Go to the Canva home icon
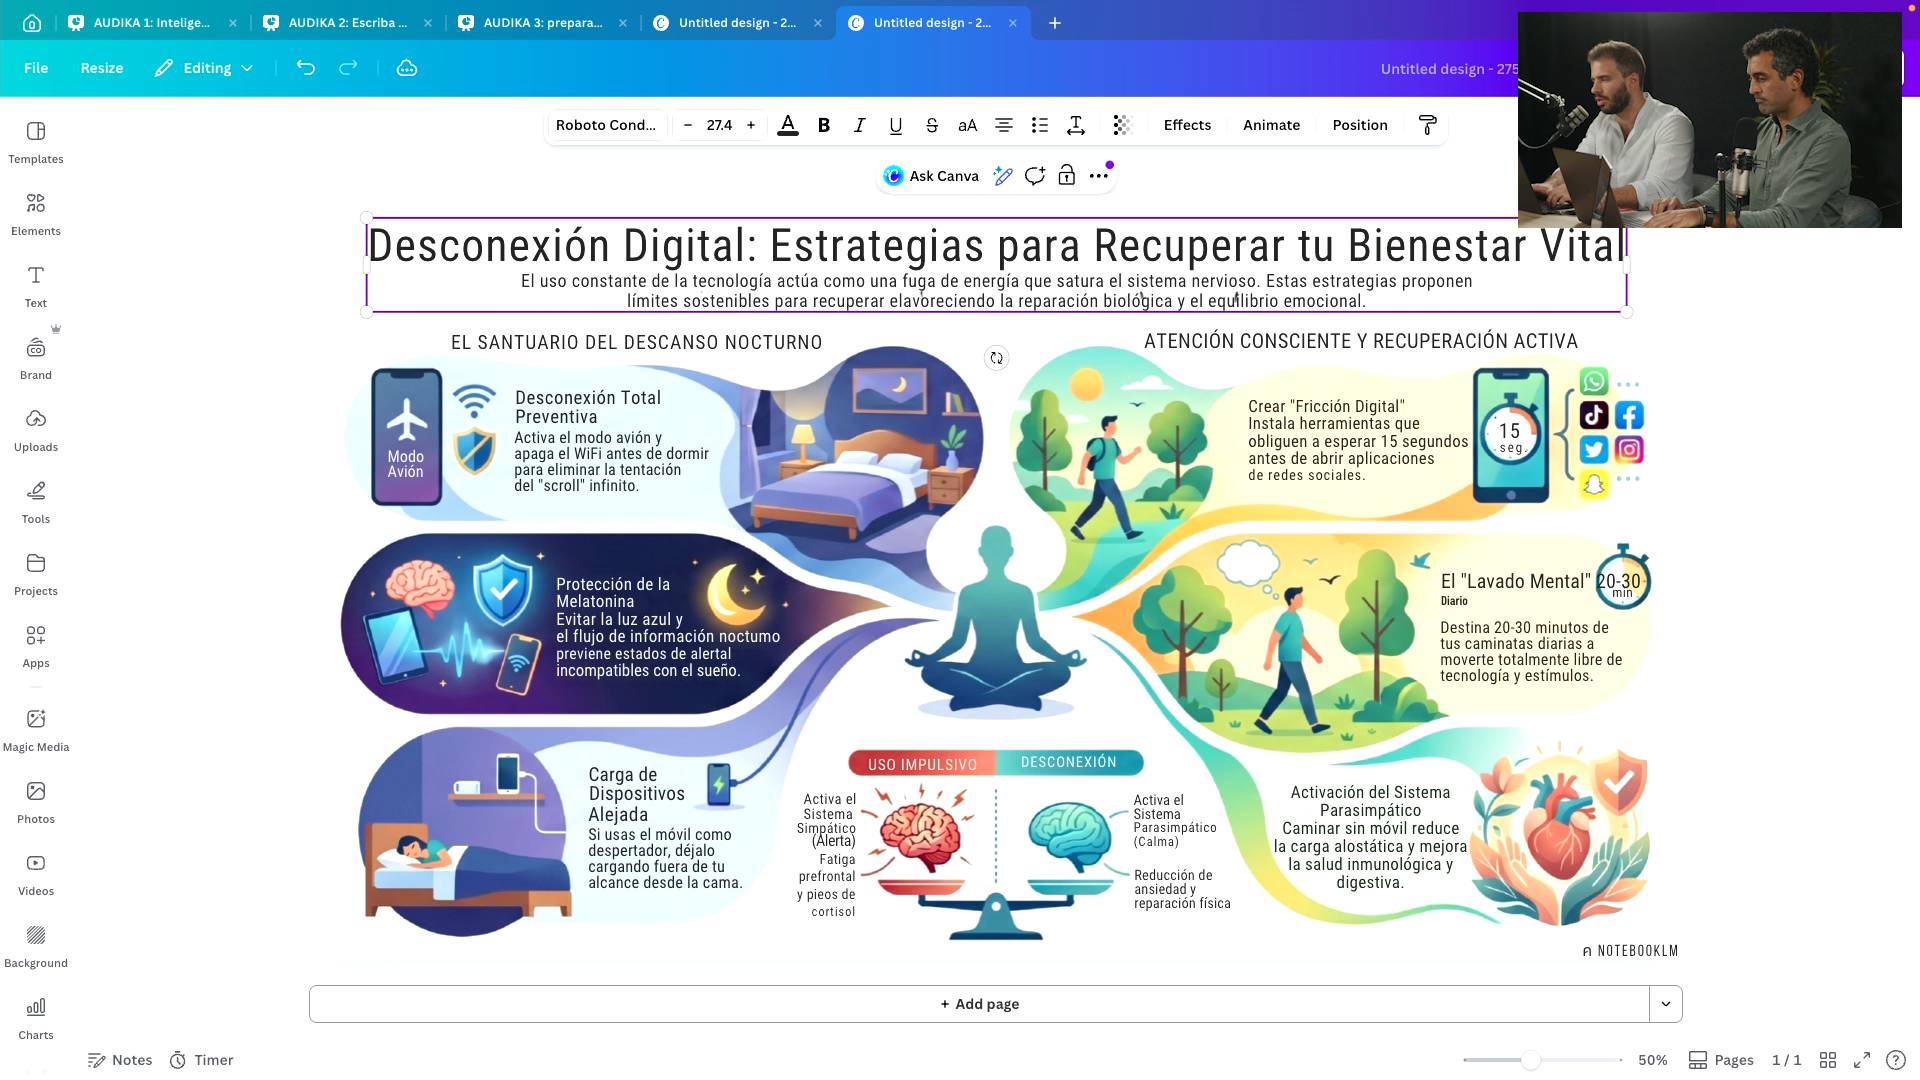This screenshot has width=1920, height=1080. click(x=32, y=23)
